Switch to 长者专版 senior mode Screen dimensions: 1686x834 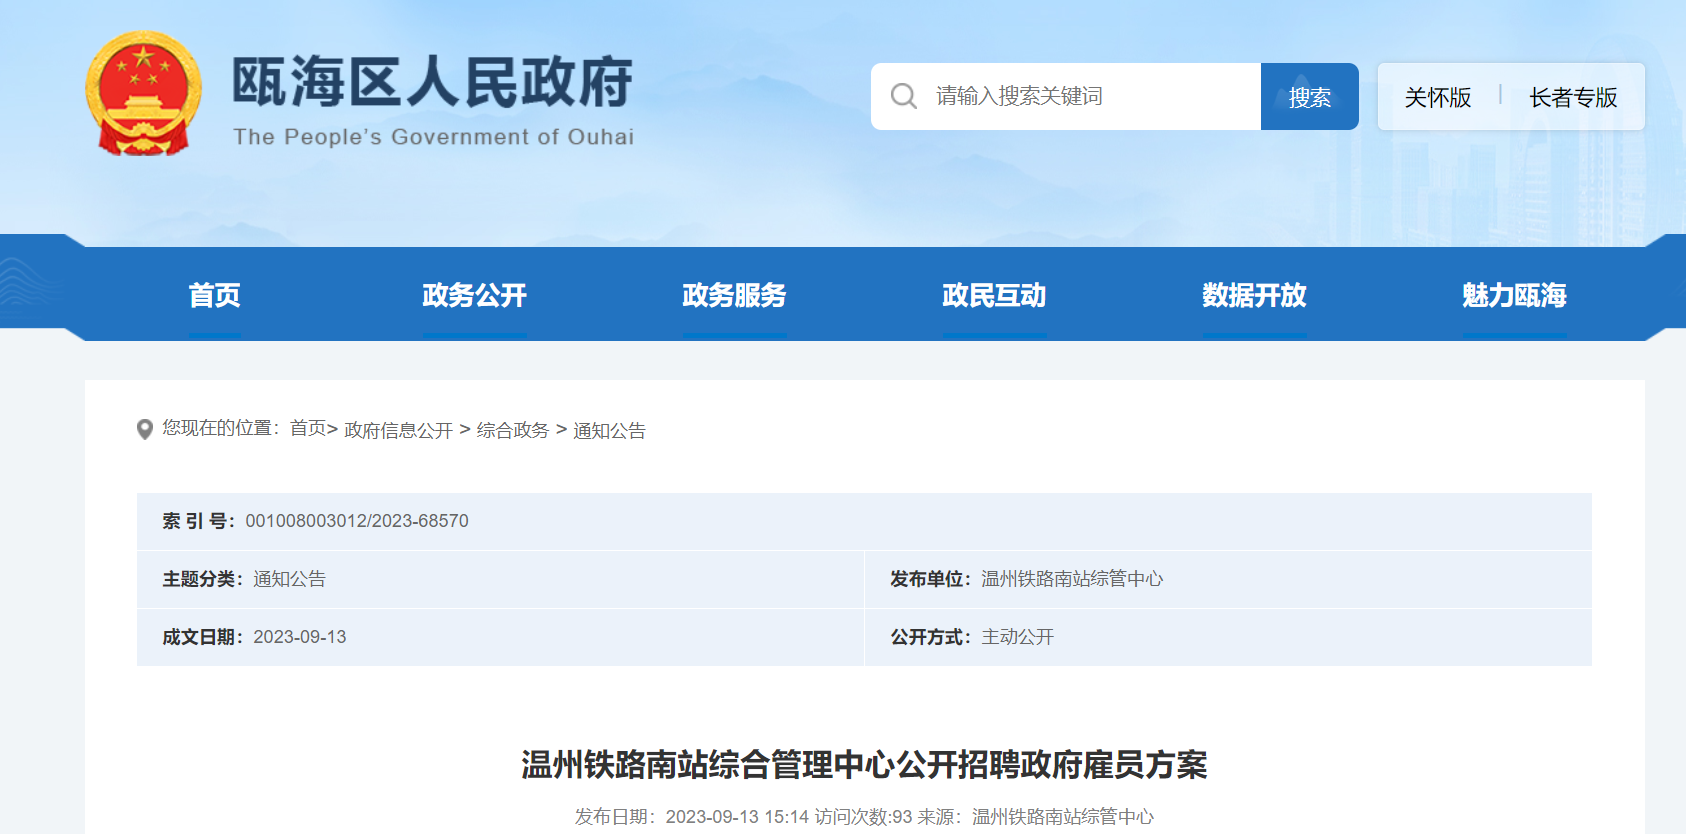1572,97
